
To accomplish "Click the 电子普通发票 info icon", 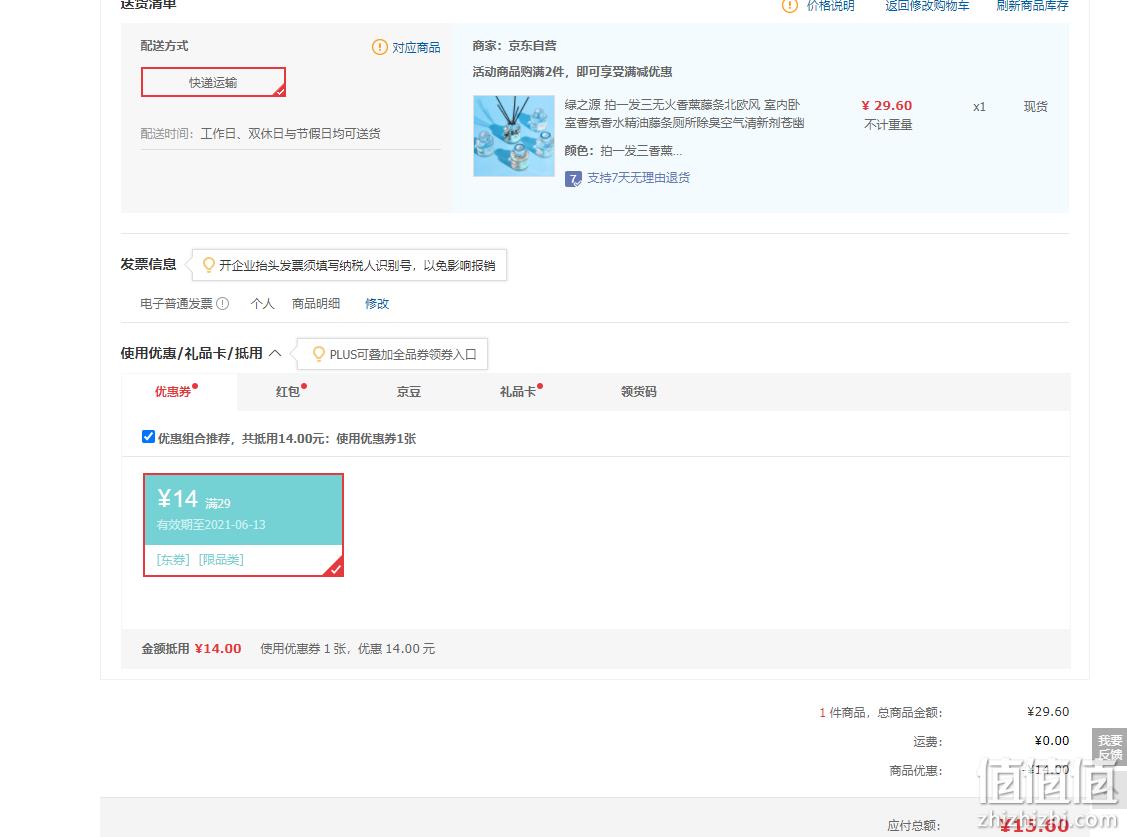I will tap(223, 303).
